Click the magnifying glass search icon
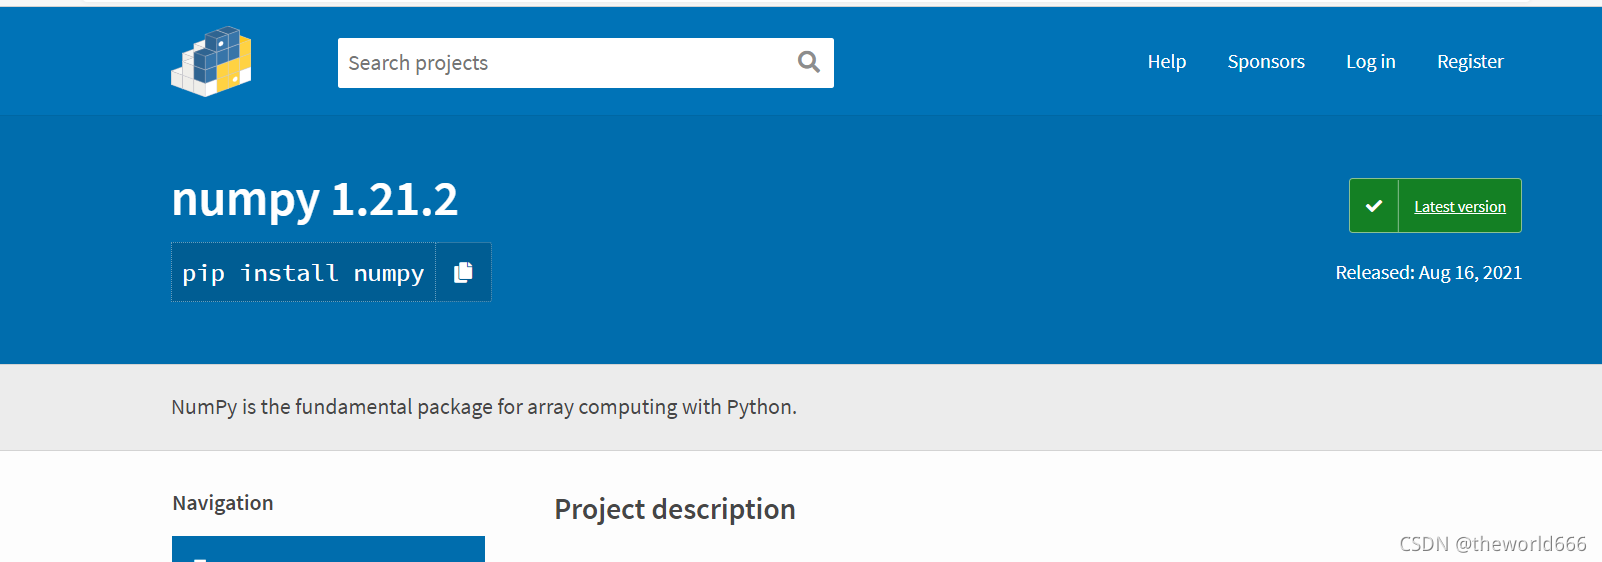The height and width of the screenshot is (562, 1602). coord(809,62)
